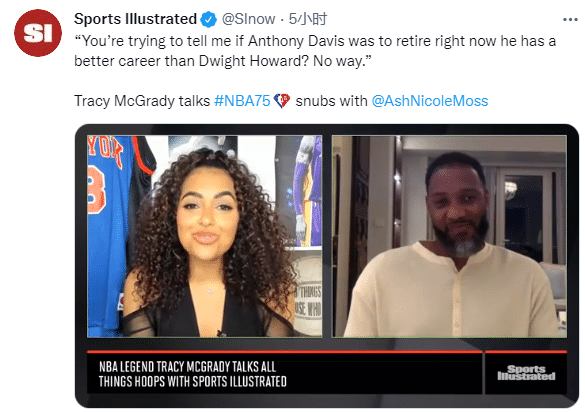The height and width of the screenshot is (412, 585).
Task: Click the 'snubs with' text
Action: [x=331, y=101]
